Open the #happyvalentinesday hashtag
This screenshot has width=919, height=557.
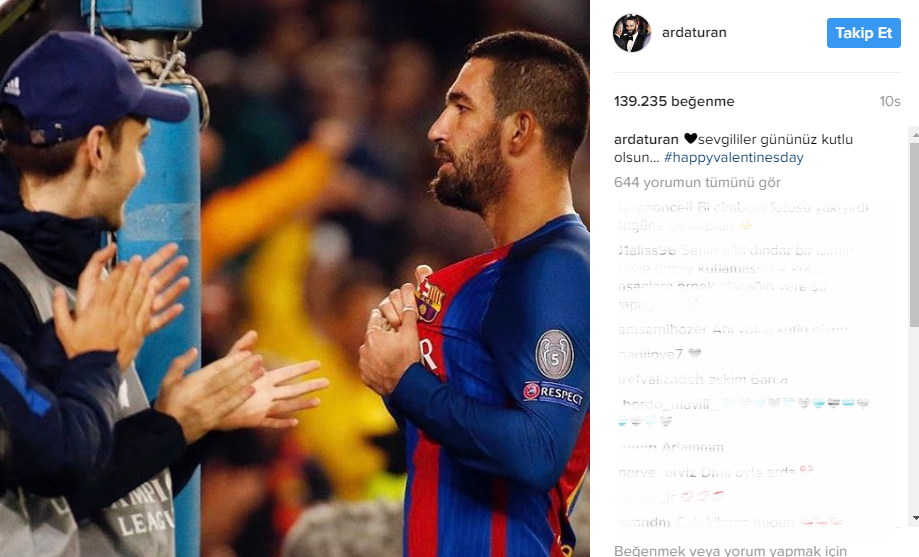[734, 158]
